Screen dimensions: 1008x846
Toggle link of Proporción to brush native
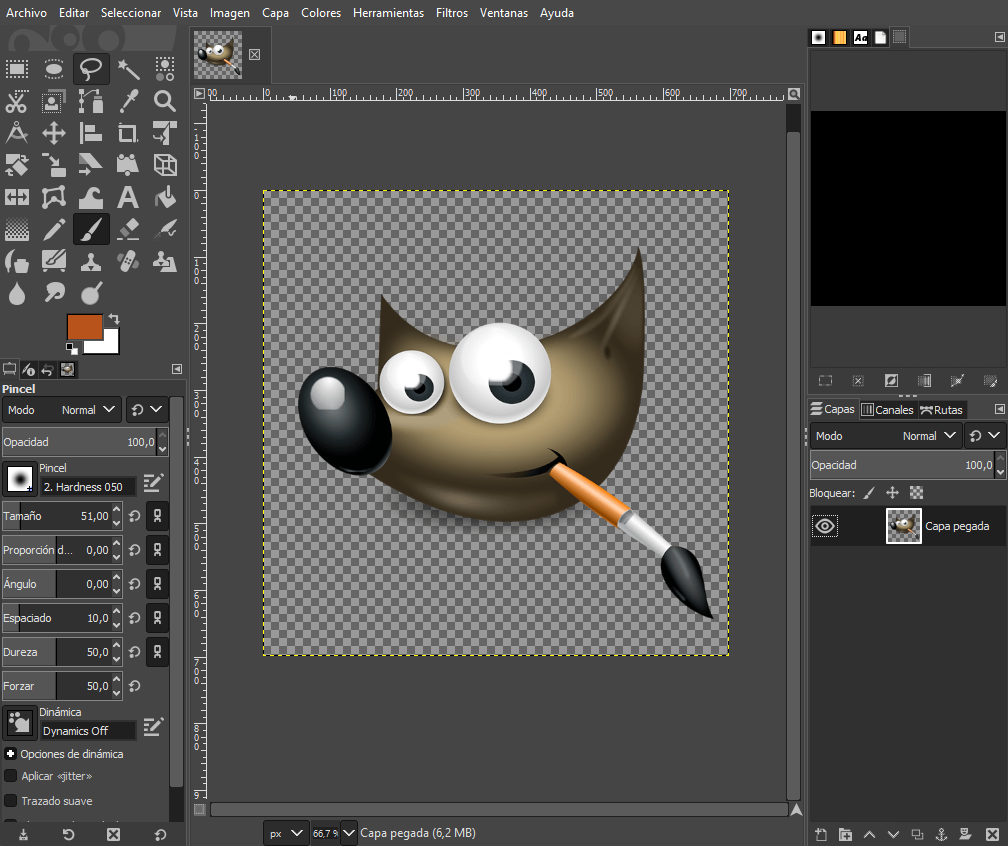(x=158, y=550)
